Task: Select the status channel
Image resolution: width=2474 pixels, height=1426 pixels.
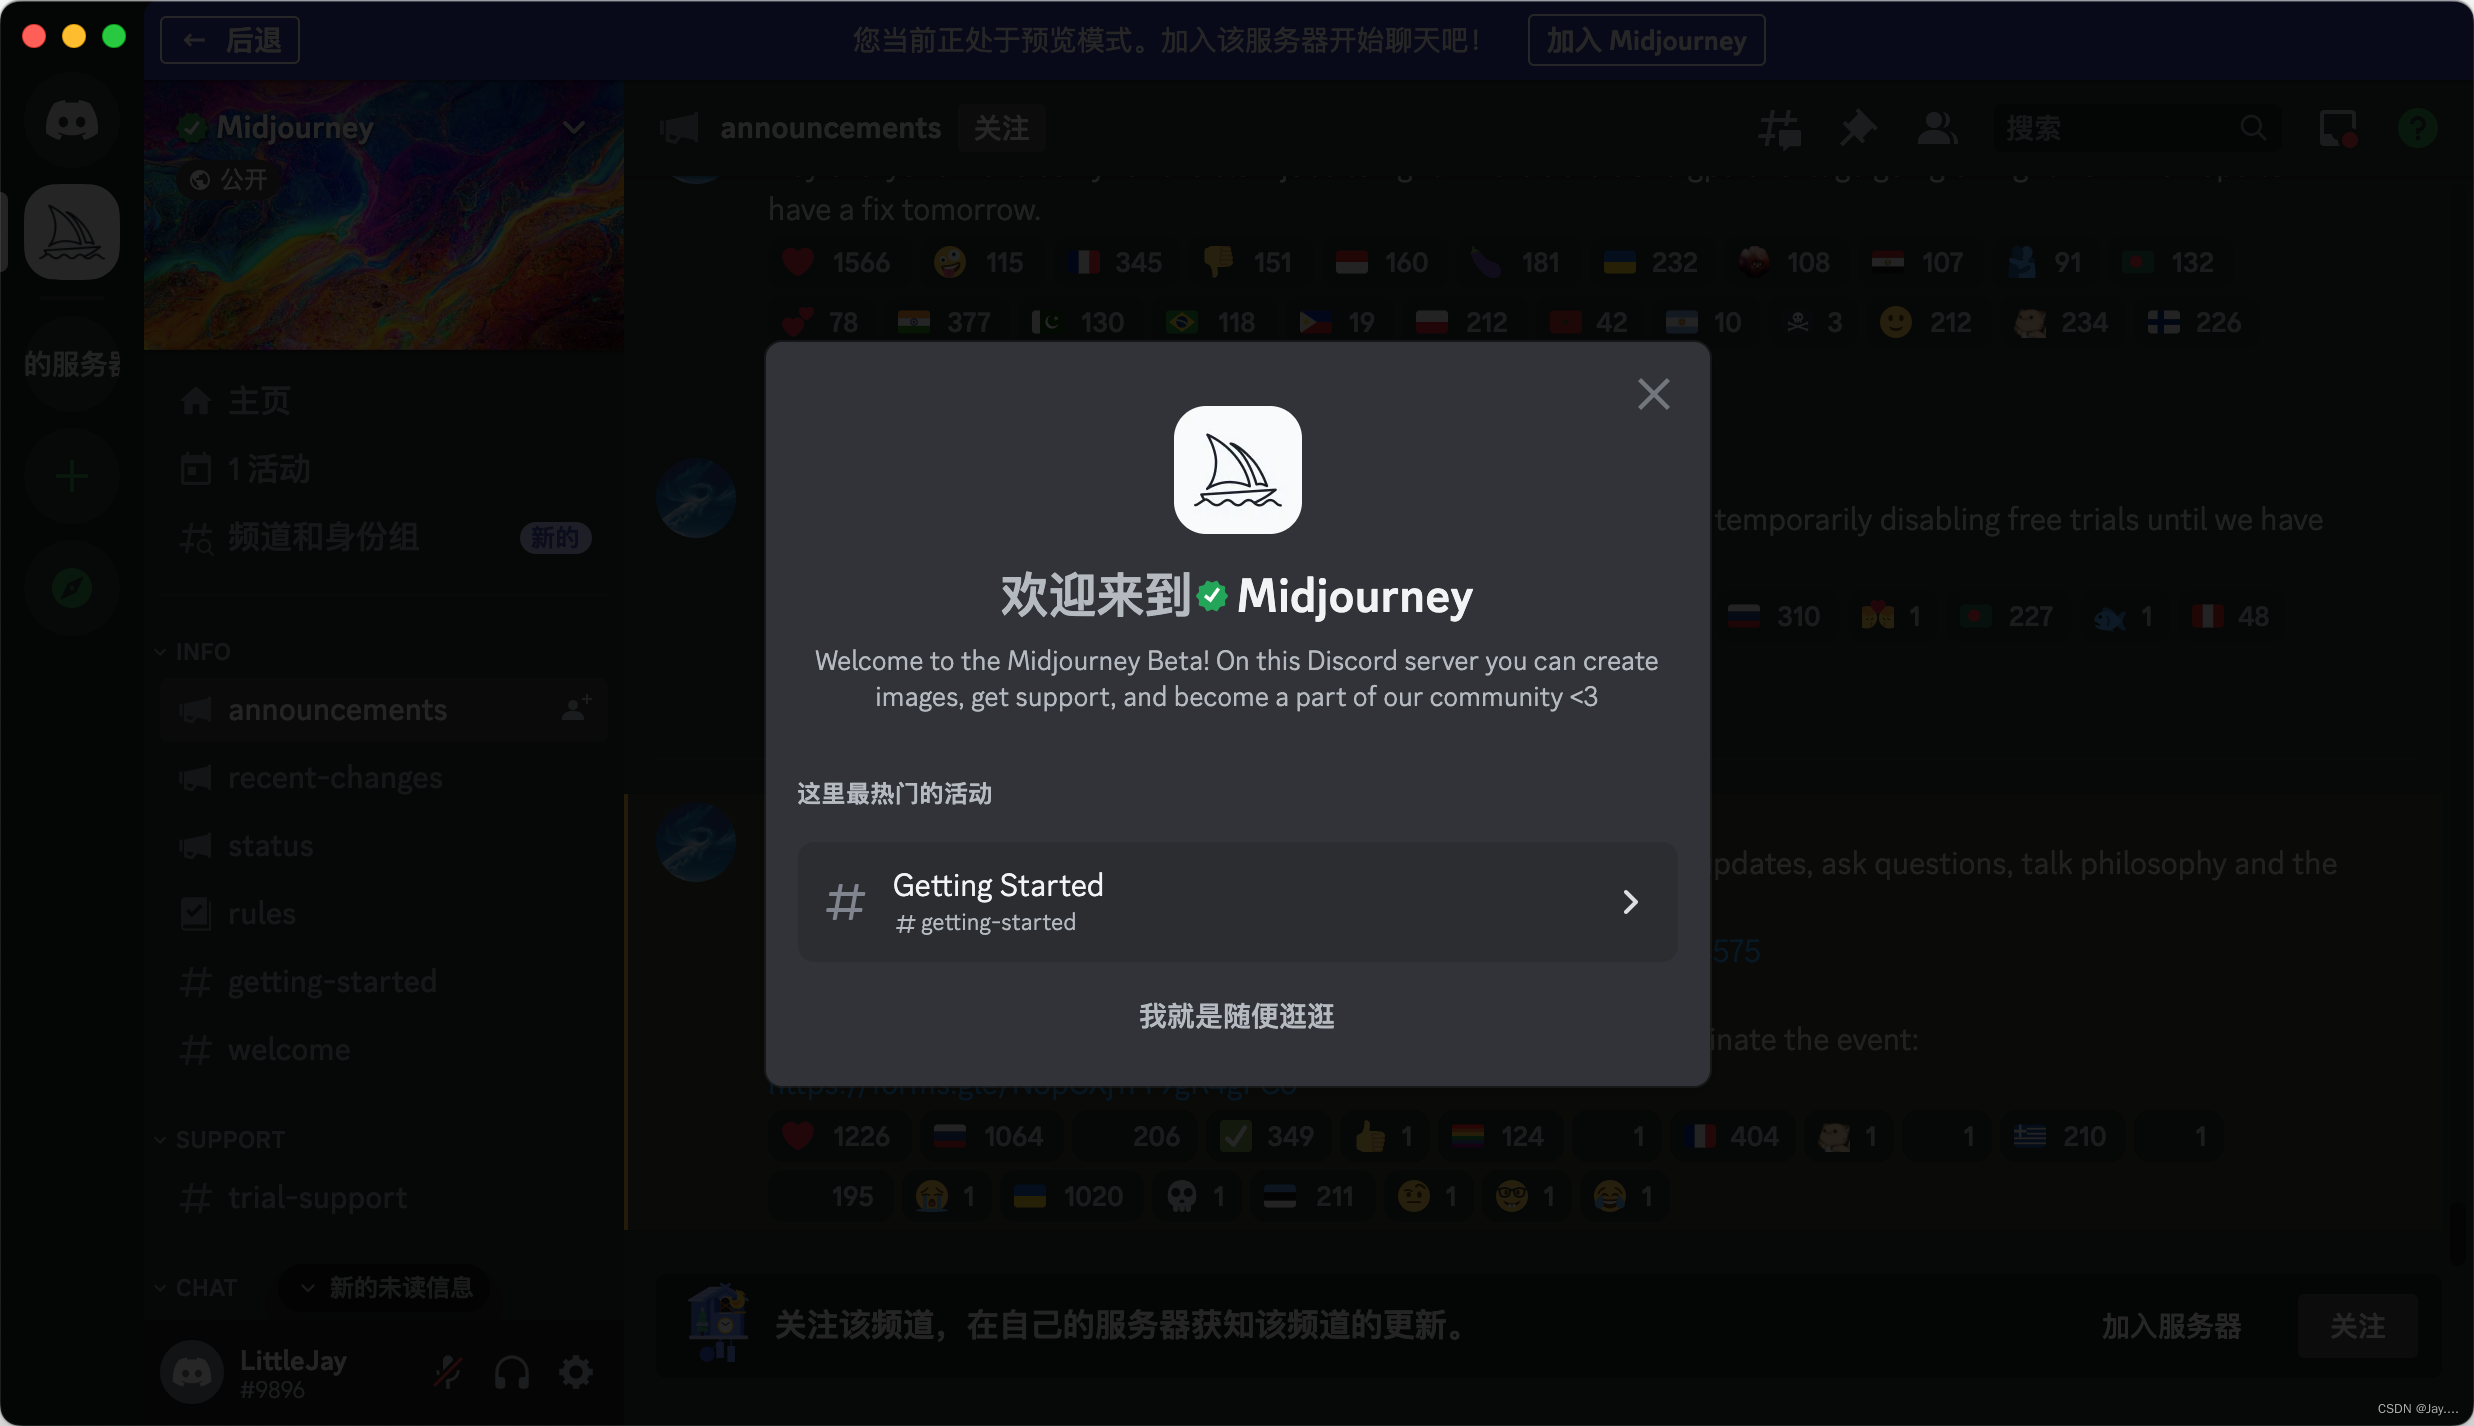Action: 384,846
